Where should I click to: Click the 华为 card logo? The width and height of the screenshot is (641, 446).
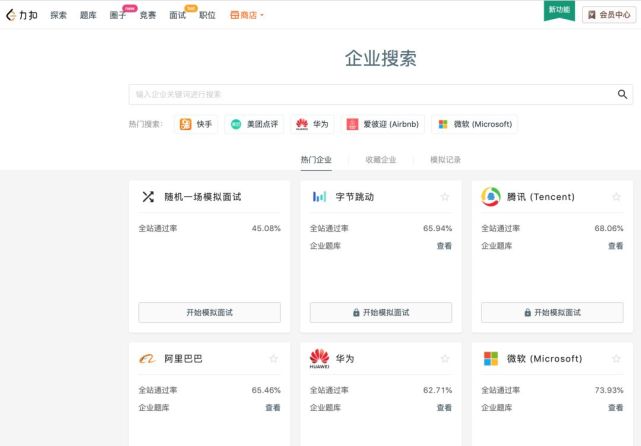click(319, 359)
